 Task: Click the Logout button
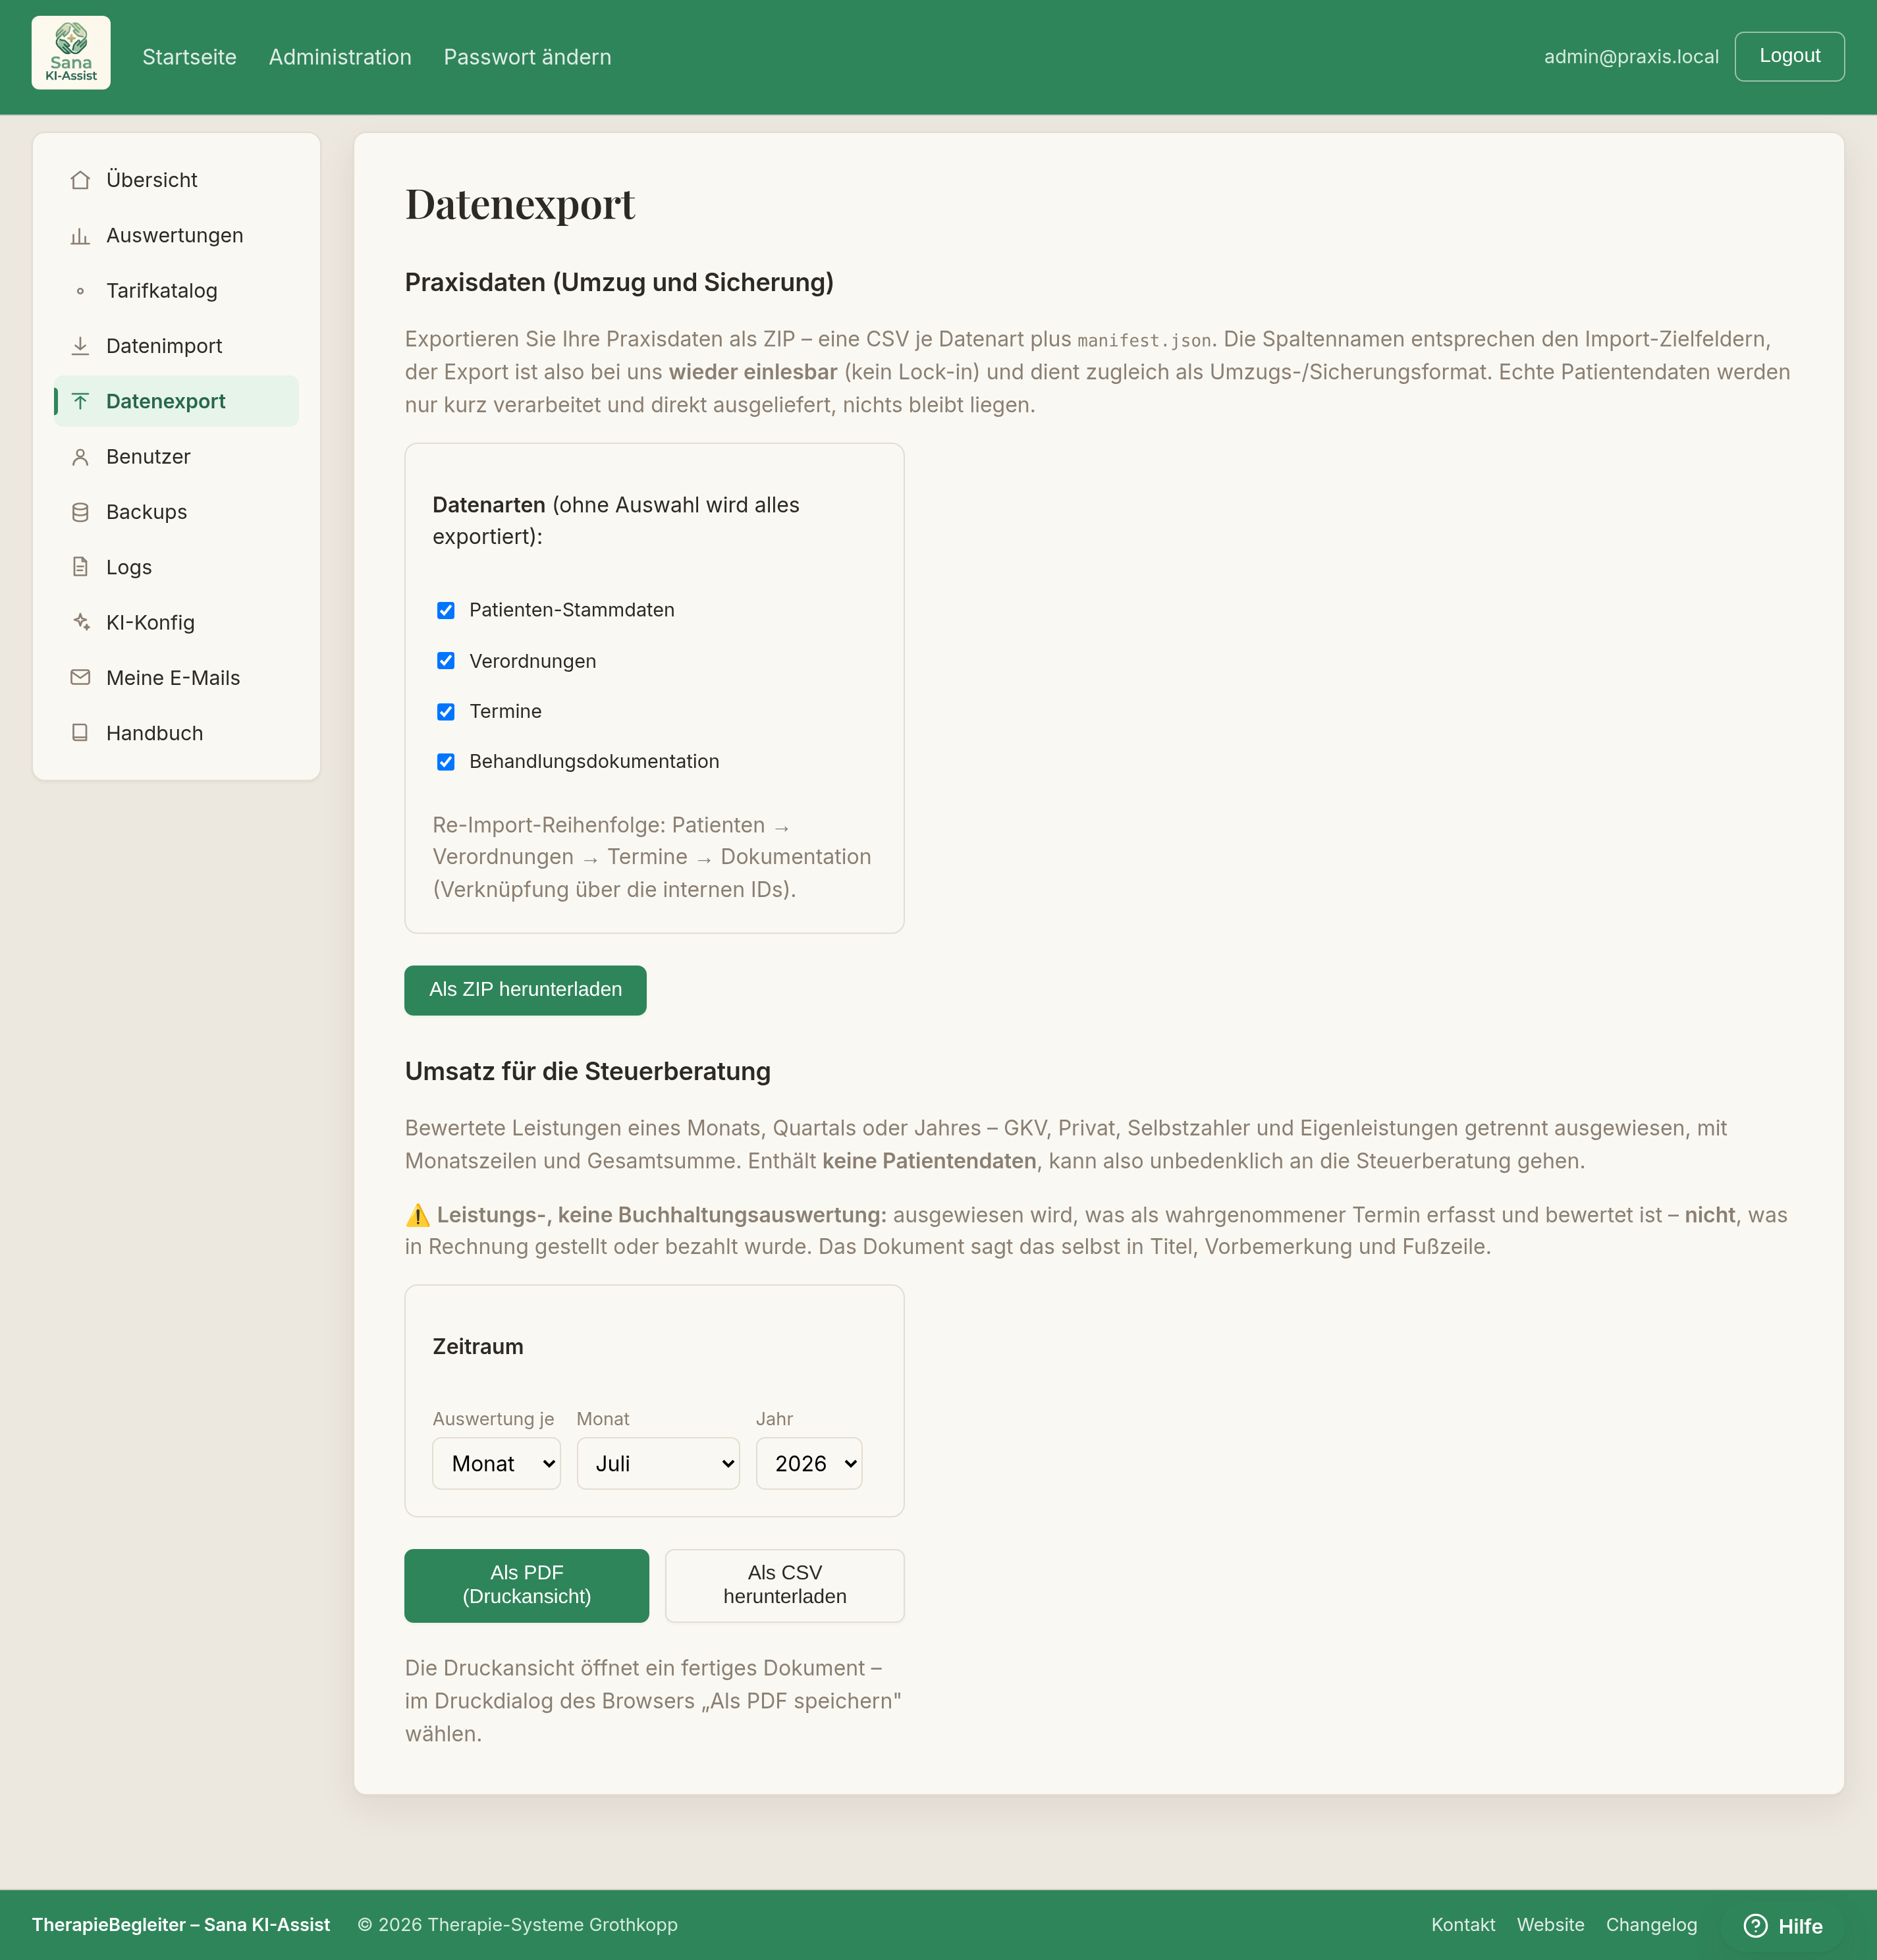(x=1789, y=56)
